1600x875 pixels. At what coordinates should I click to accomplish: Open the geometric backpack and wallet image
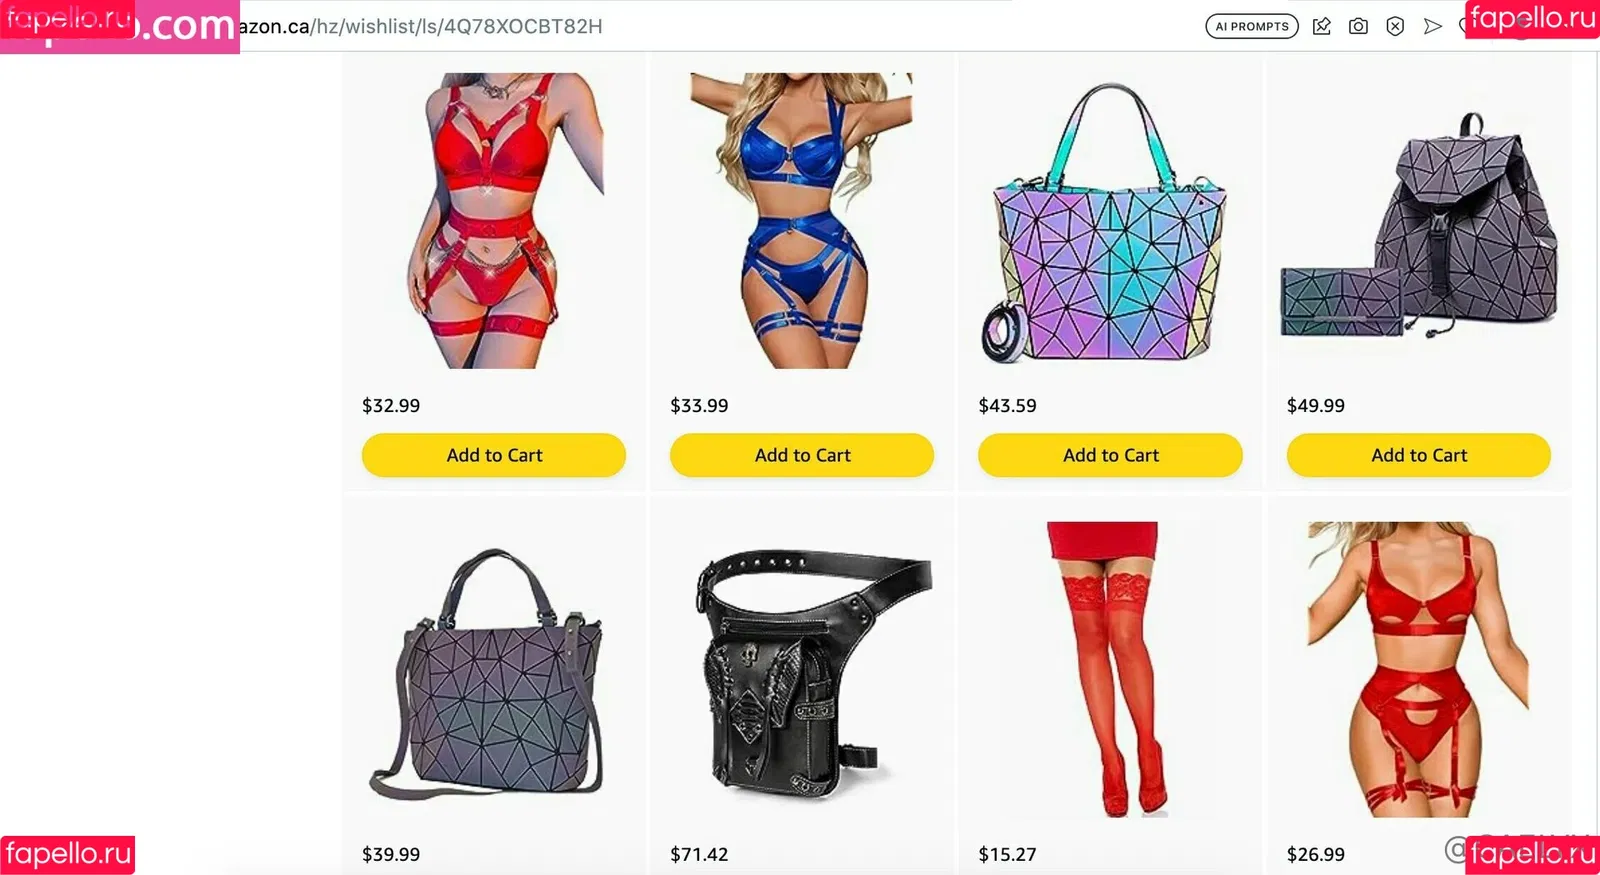pos(1419,225)
